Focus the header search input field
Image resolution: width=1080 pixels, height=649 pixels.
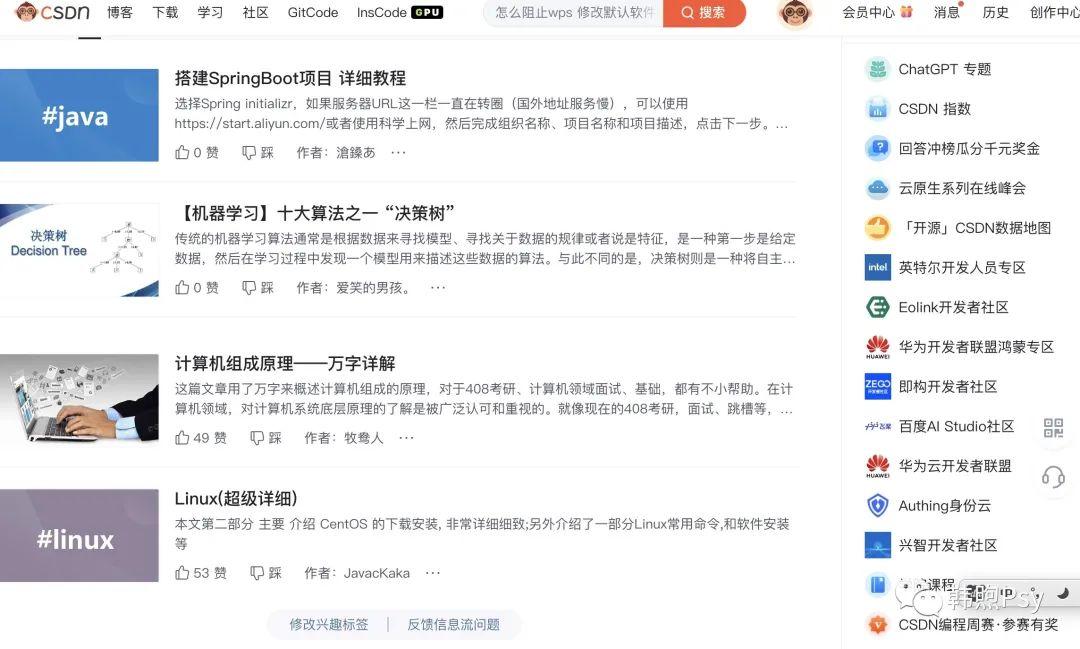click(574, 12)
